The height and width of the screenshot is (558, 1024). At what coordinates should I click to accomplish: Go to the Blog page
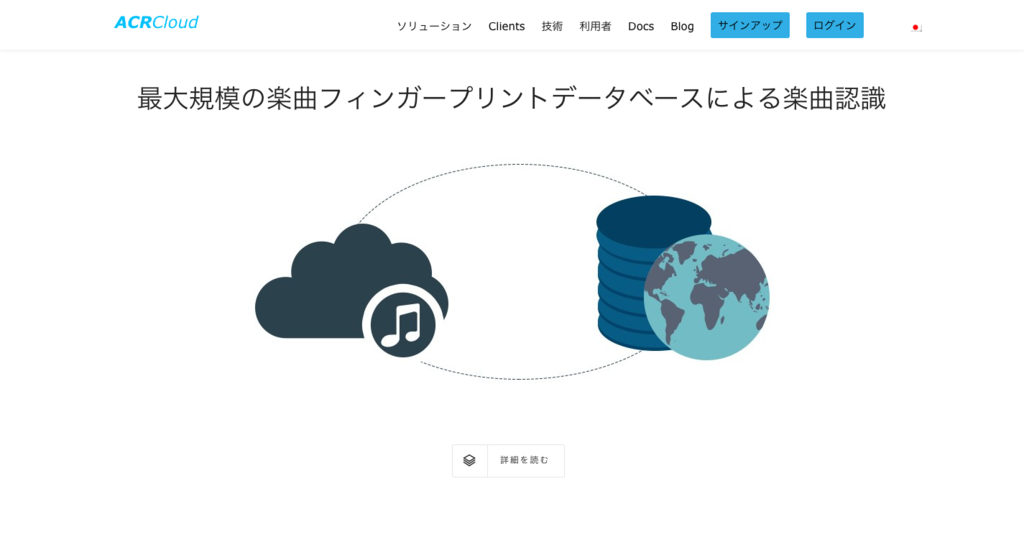pyautogui.click(x=682, y=26)
